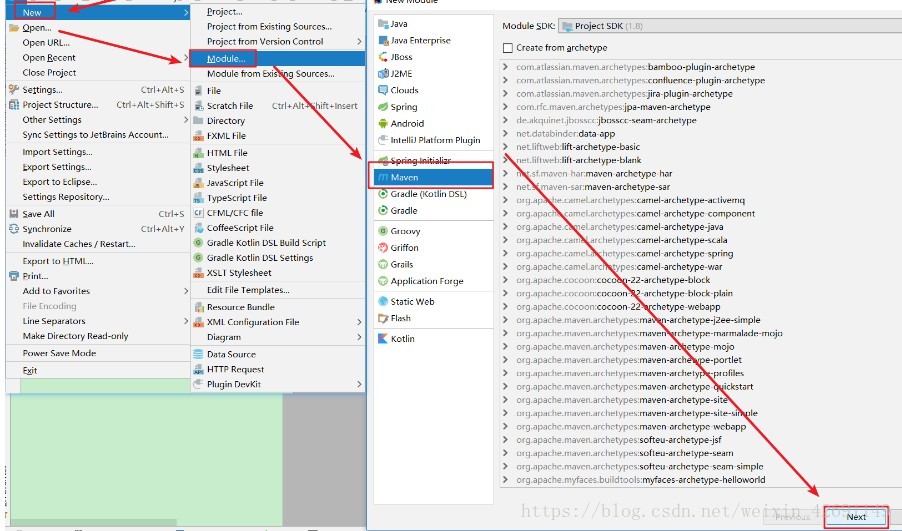902x531 pixels.
Task: Choose Project from Version Control
Action: pyautogui.click(x=277, y=41)
